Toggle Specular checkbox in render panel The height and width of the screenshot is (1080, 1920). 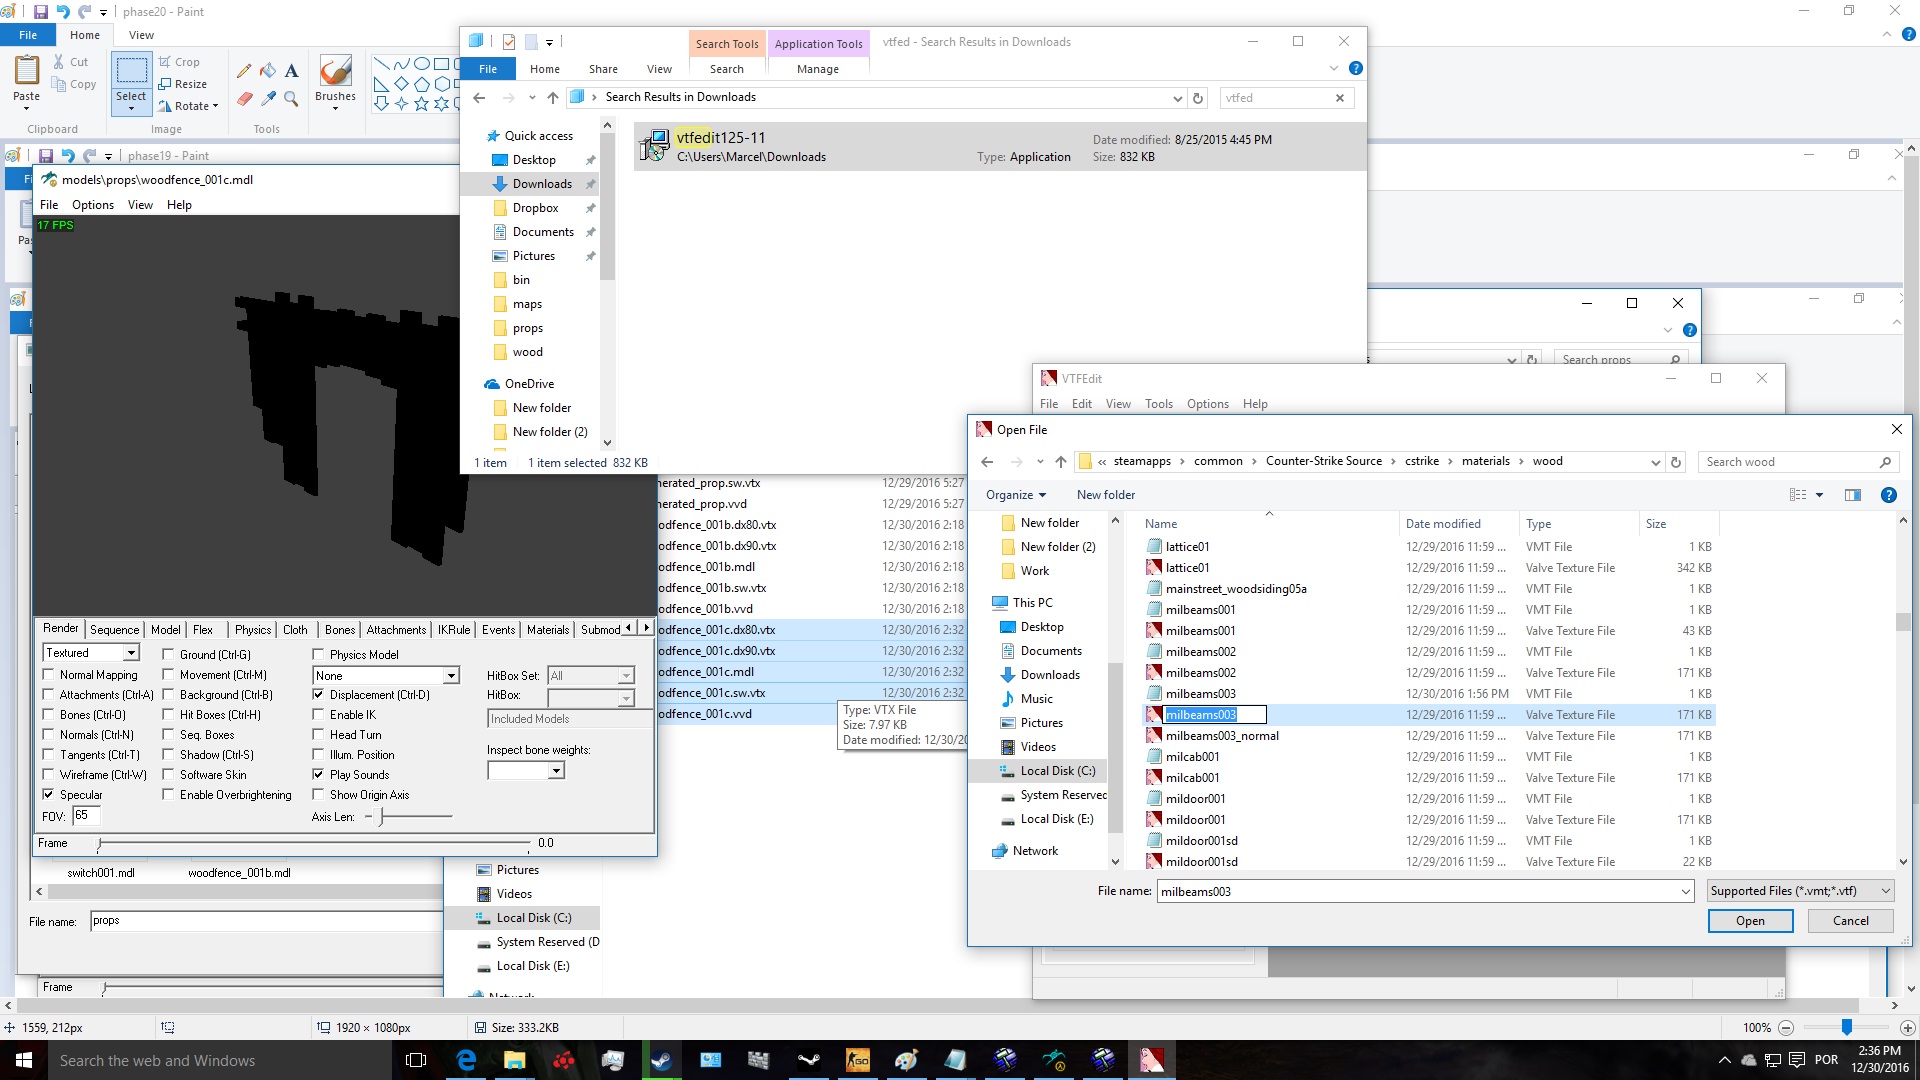(x=49, y=794)
